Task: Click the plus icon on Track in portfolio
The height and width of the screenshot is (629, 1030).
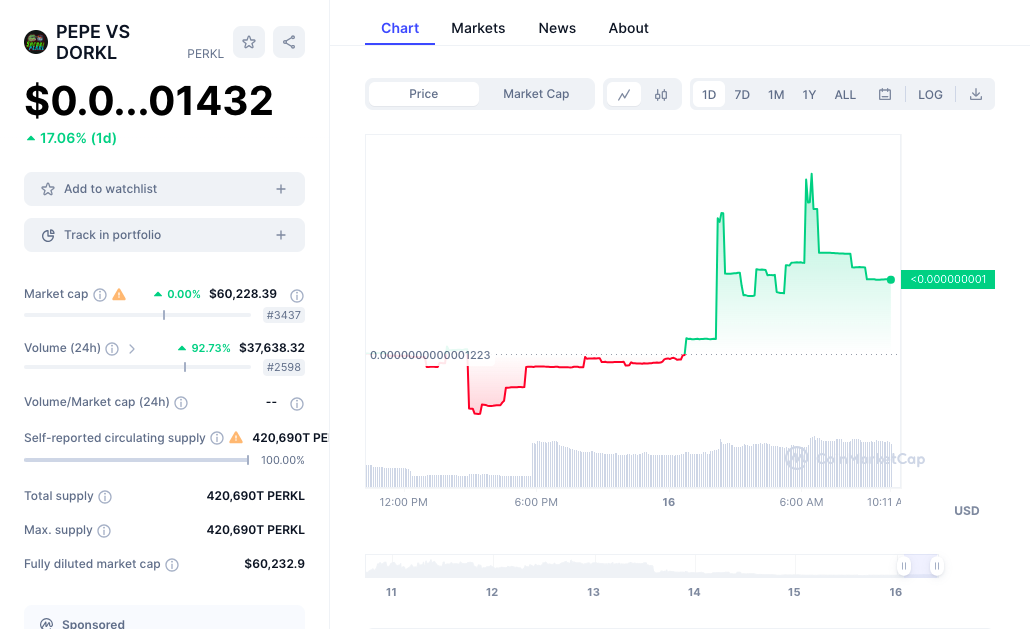Action: tap(280, 235)
